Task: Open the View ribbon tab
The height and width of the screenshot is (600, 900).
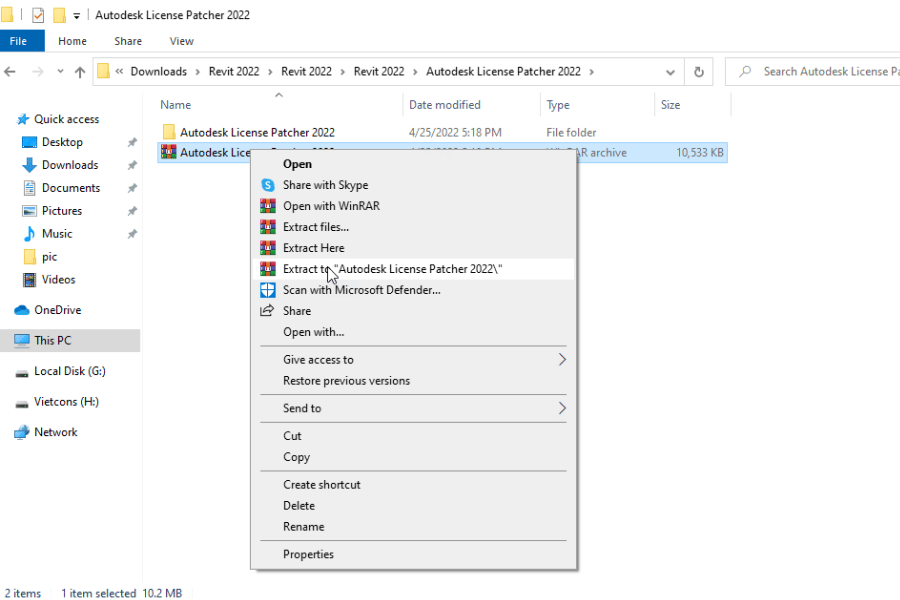Action: pos(181,41)
